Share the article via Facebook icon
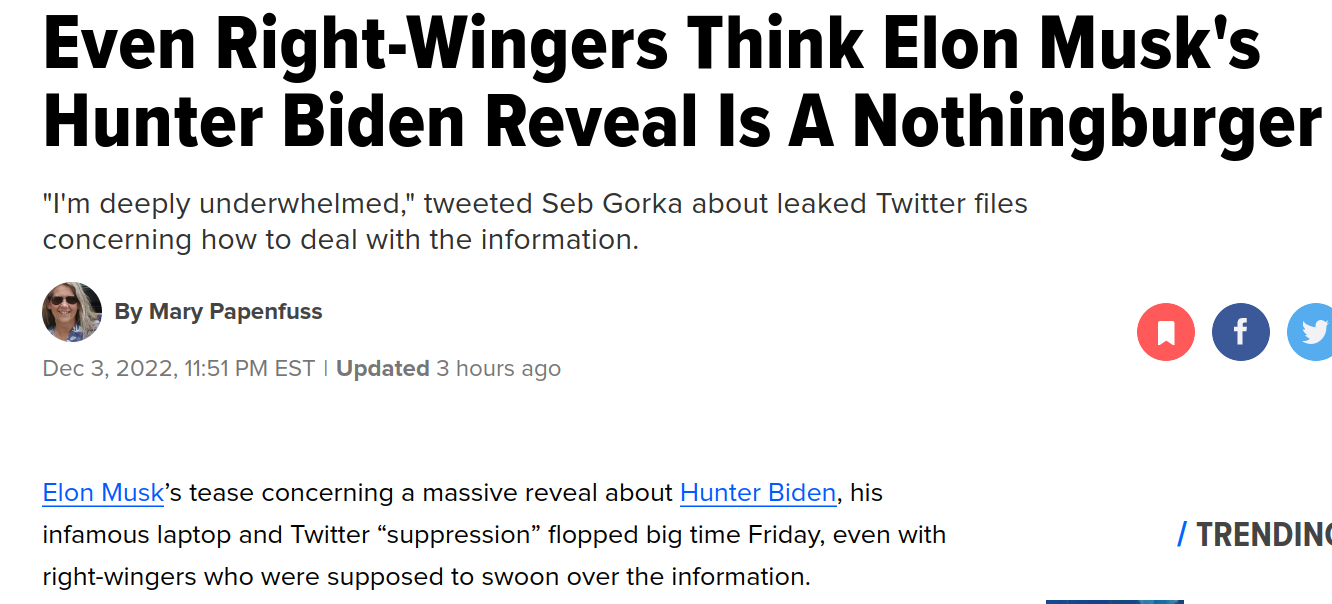This screenshot has width=1332, height=604. 1241,331
